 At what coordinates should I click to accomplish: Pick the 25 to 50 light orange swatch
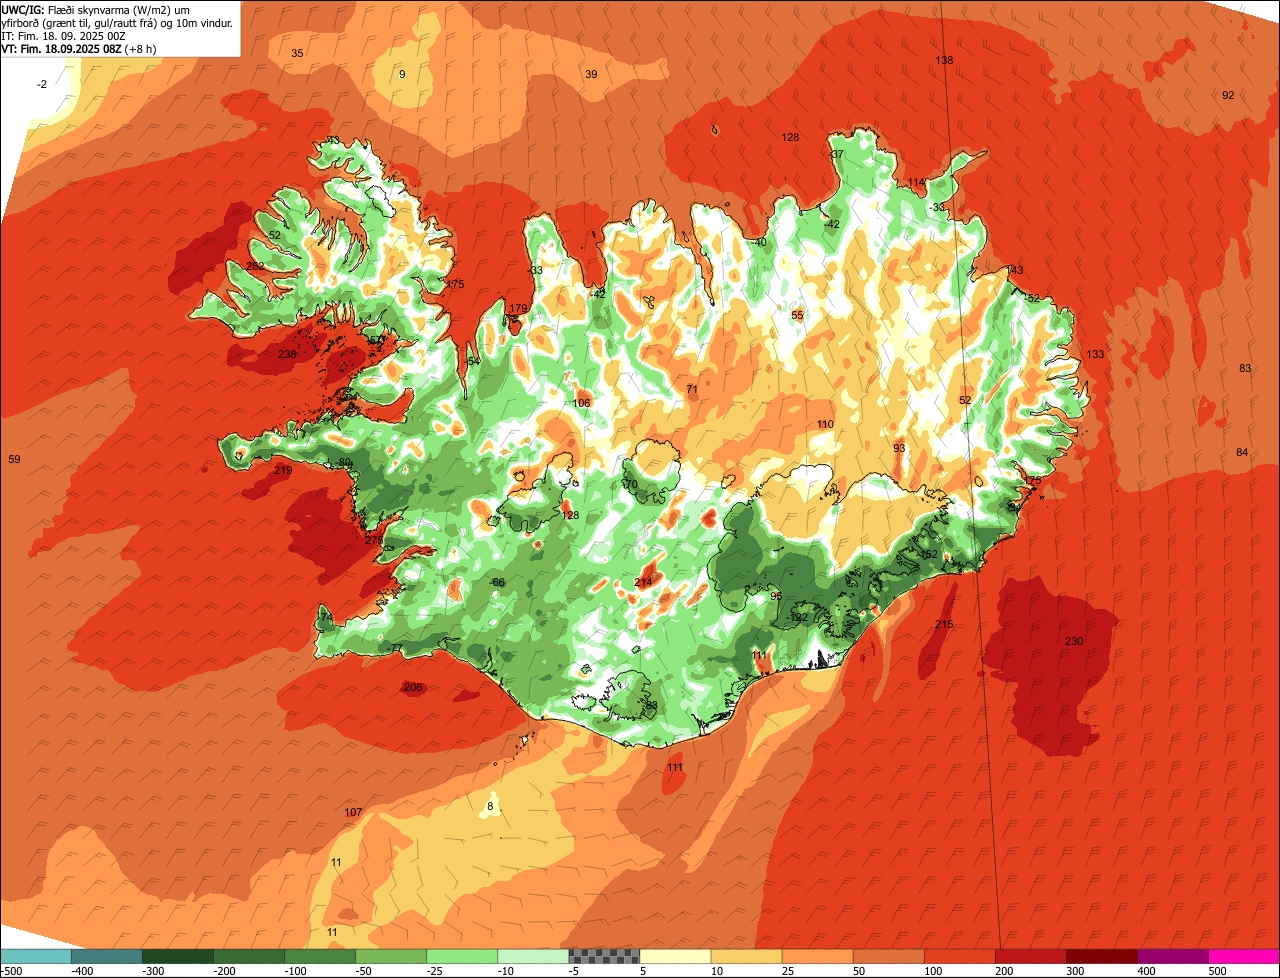(816, 956)
